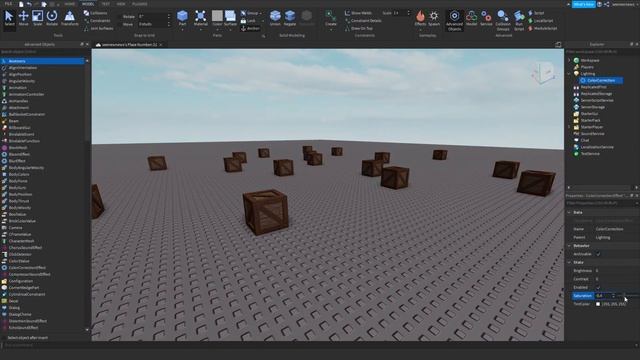This screenshot has width=640, height=360.
Task: Click the place document tab
Action: [x=129, y=44]
